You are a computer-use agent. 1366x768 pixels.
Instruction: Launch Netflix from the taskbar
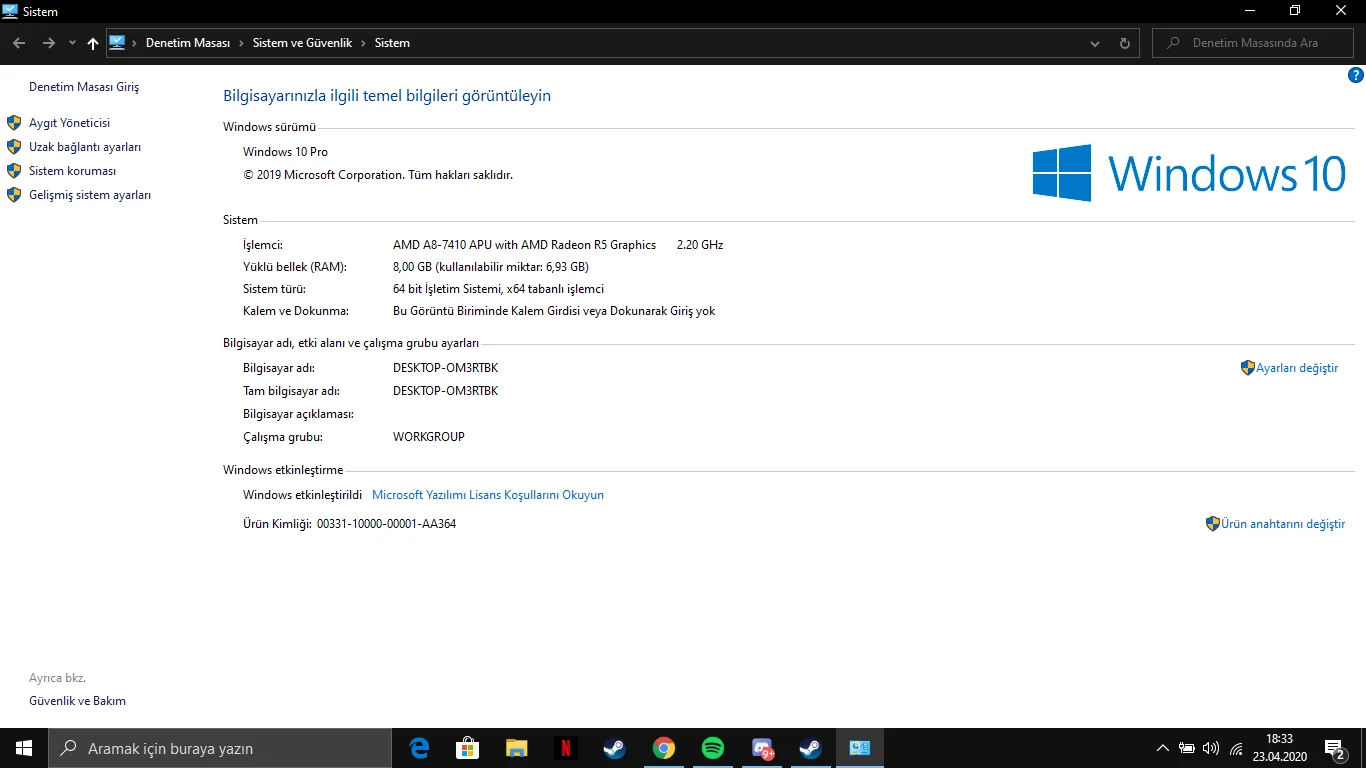click(x=566, y=748)
